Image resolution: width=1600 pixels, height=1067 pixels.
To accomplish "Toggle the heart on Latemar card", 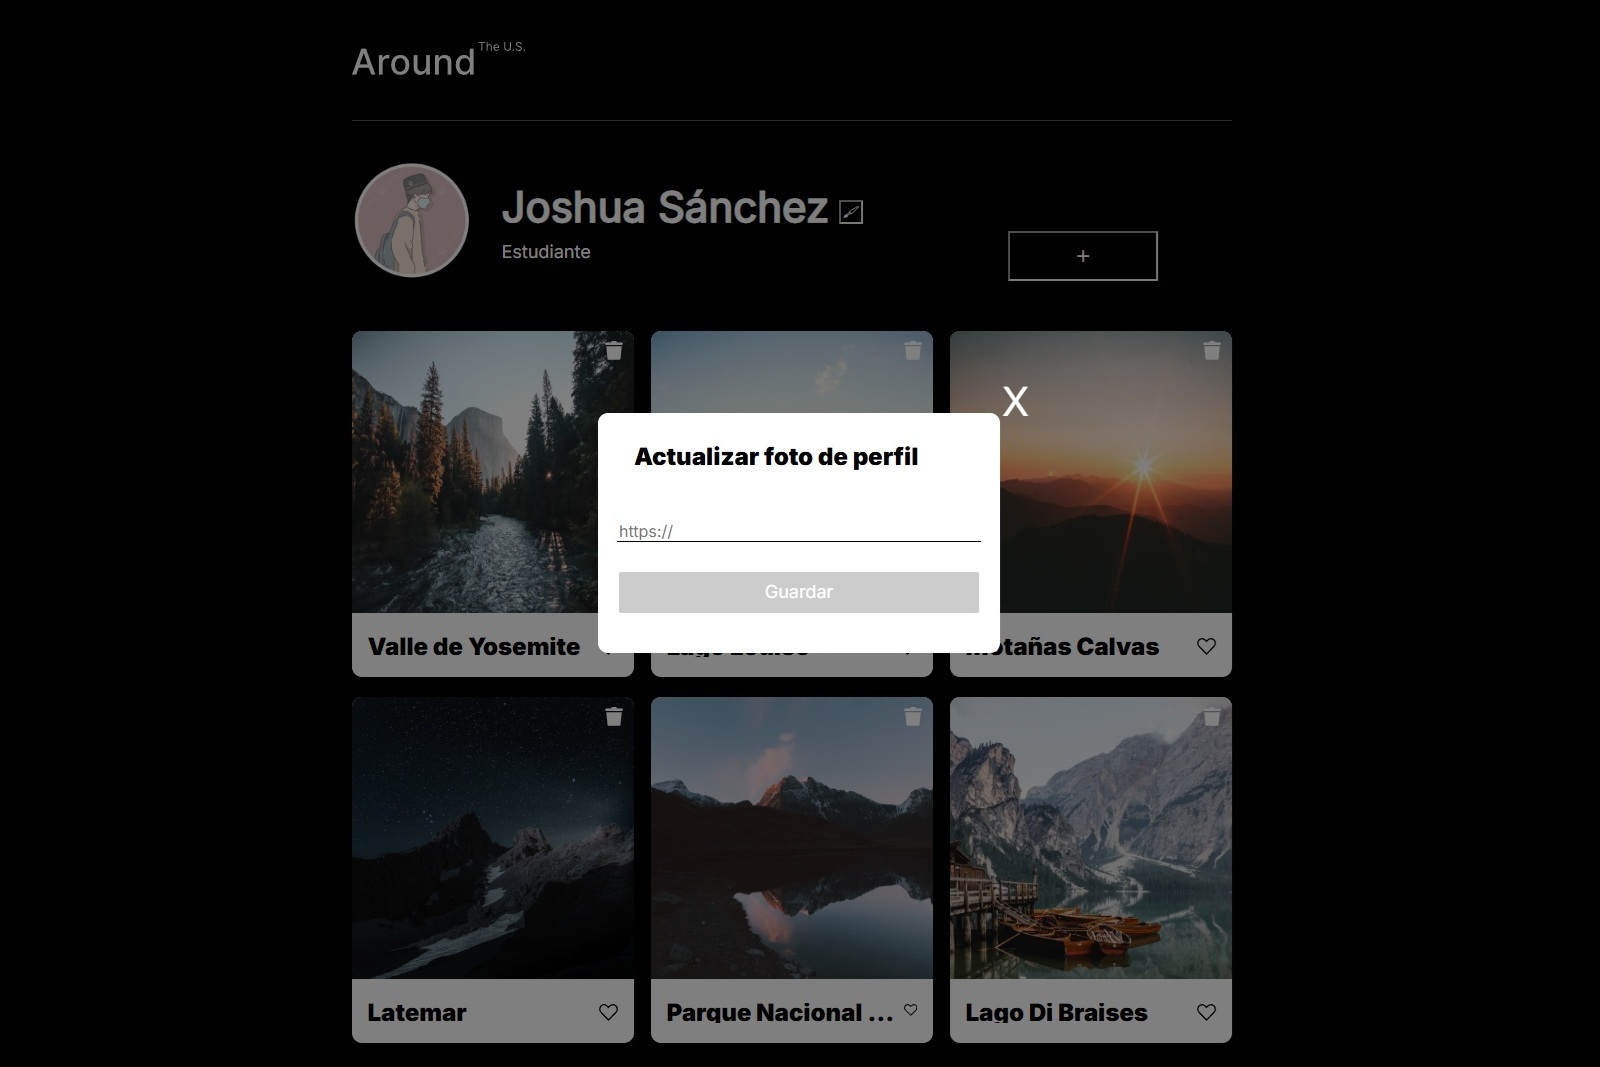I will [608, 1012].
